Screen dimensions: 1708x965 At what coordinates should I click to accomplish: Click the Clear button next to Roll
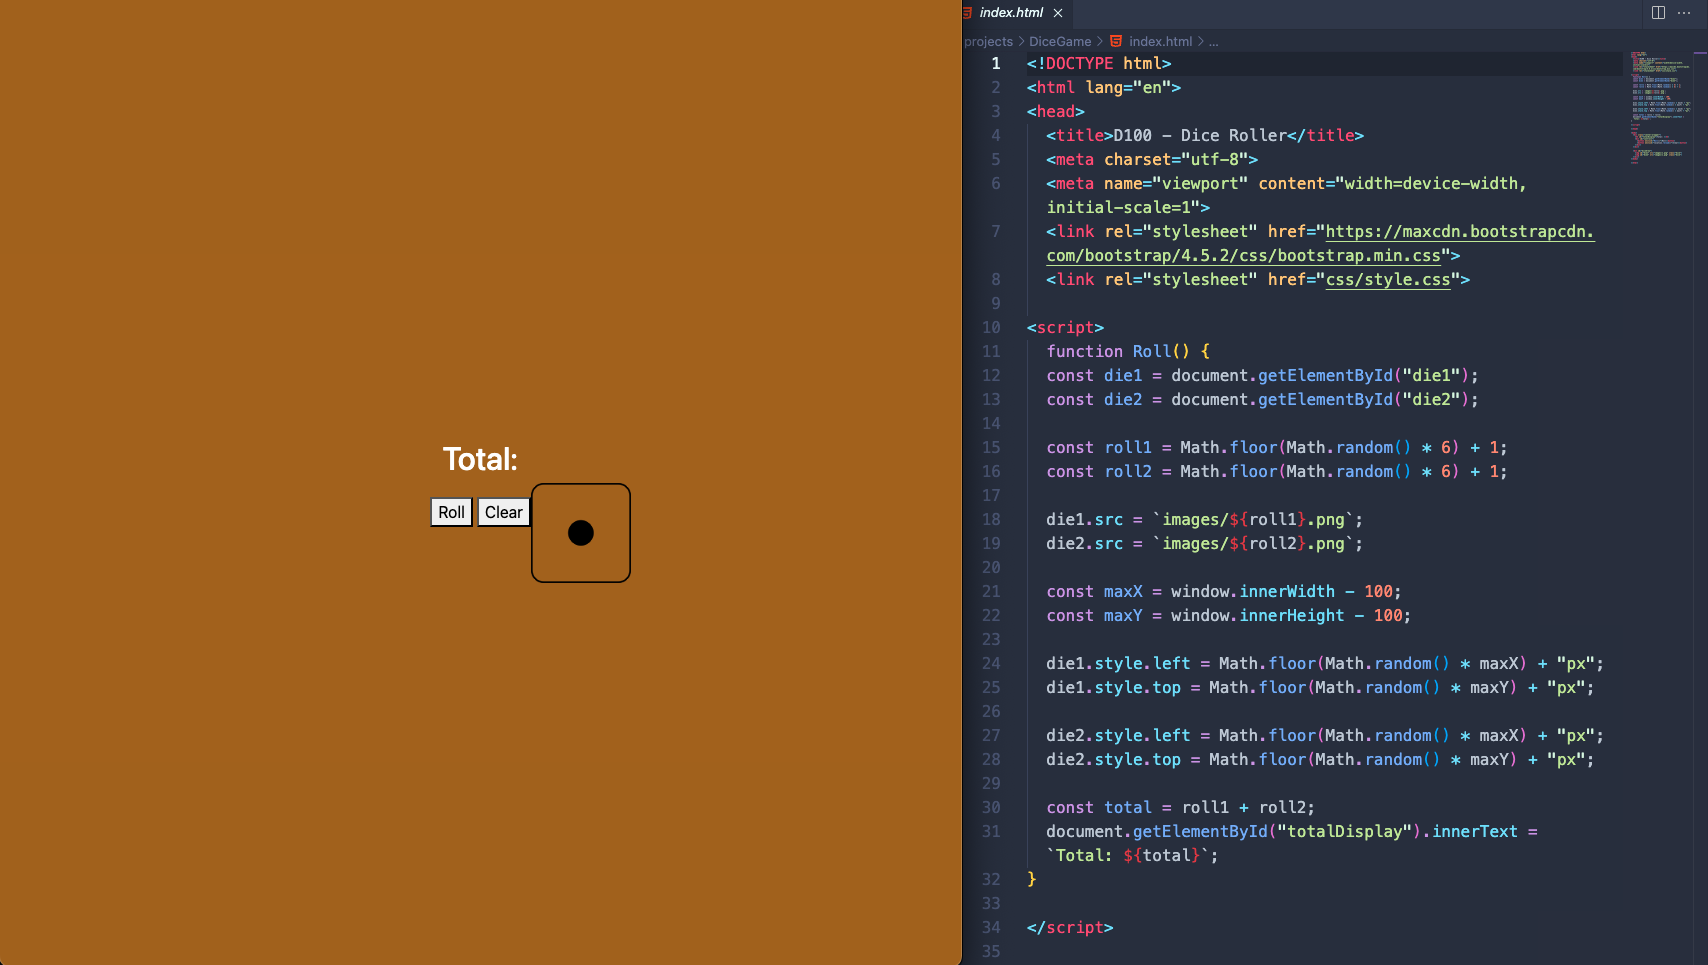[x=504, y=512]
